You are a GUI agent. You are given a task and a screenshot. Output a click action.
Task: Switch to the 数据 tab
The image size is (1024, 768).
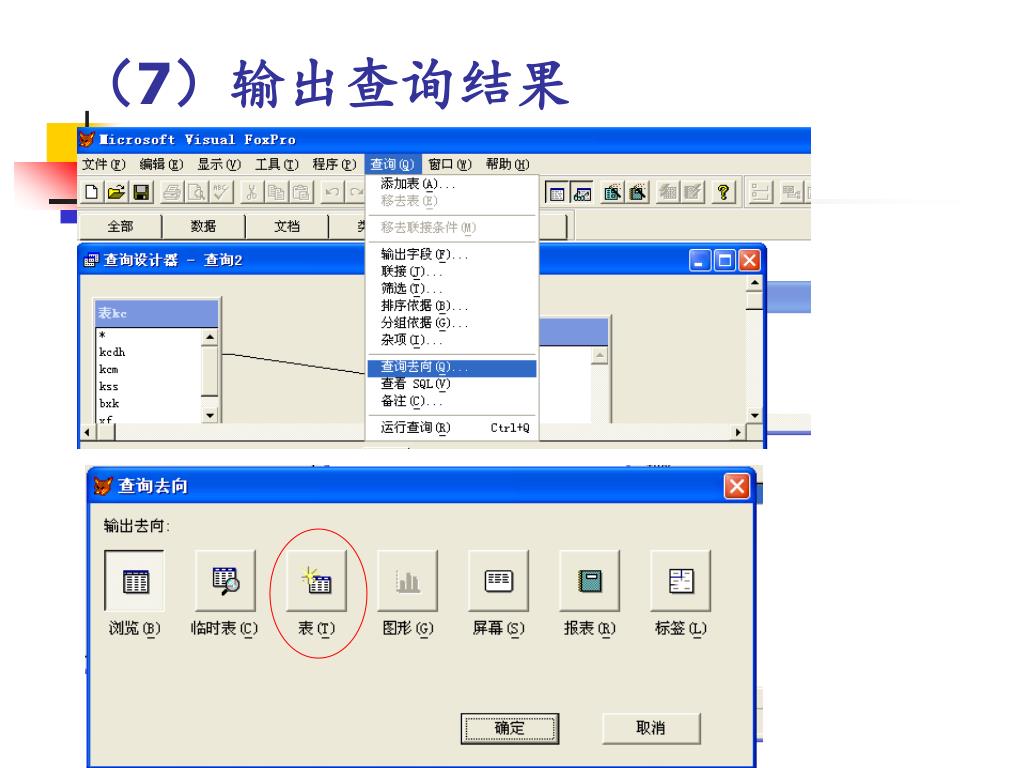pos(203,227)
